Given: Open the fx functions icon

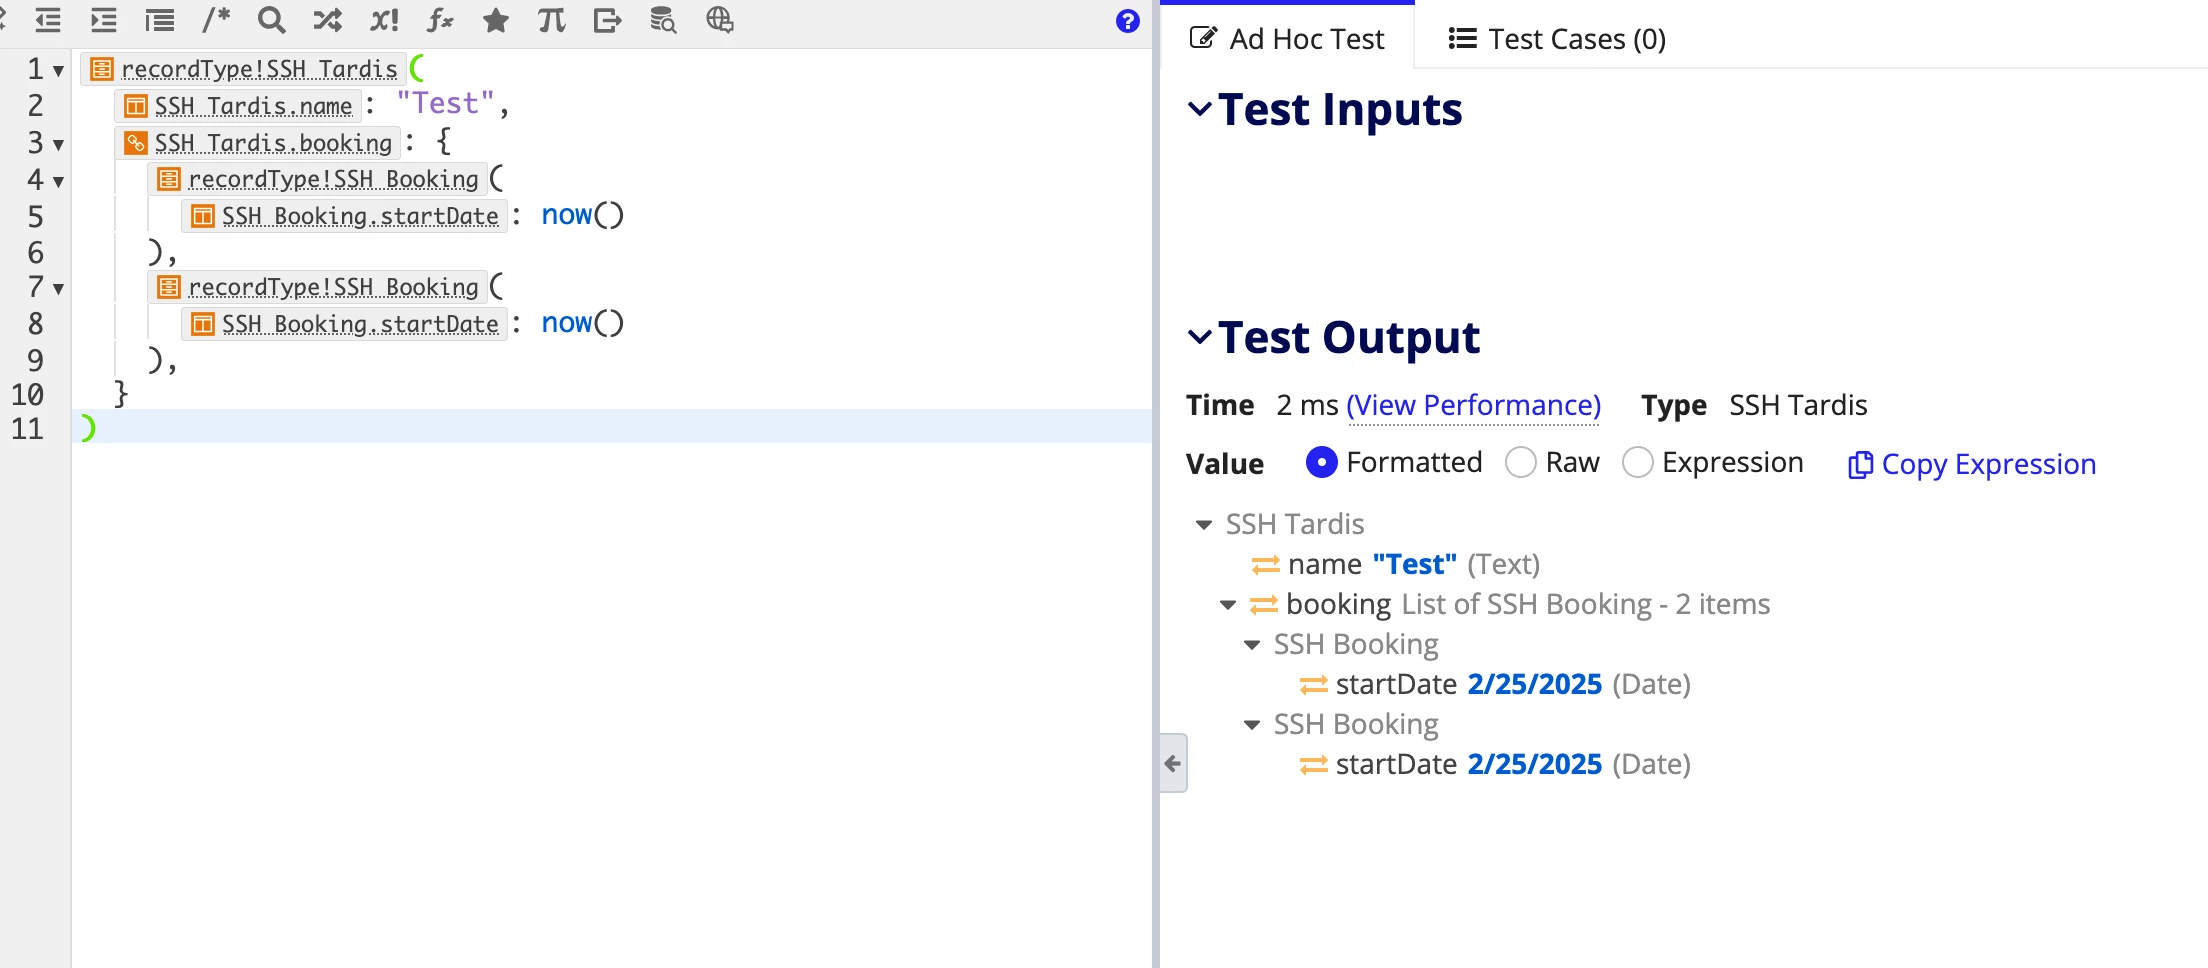Looking at the screenshot, I should [x=440, y=20].
